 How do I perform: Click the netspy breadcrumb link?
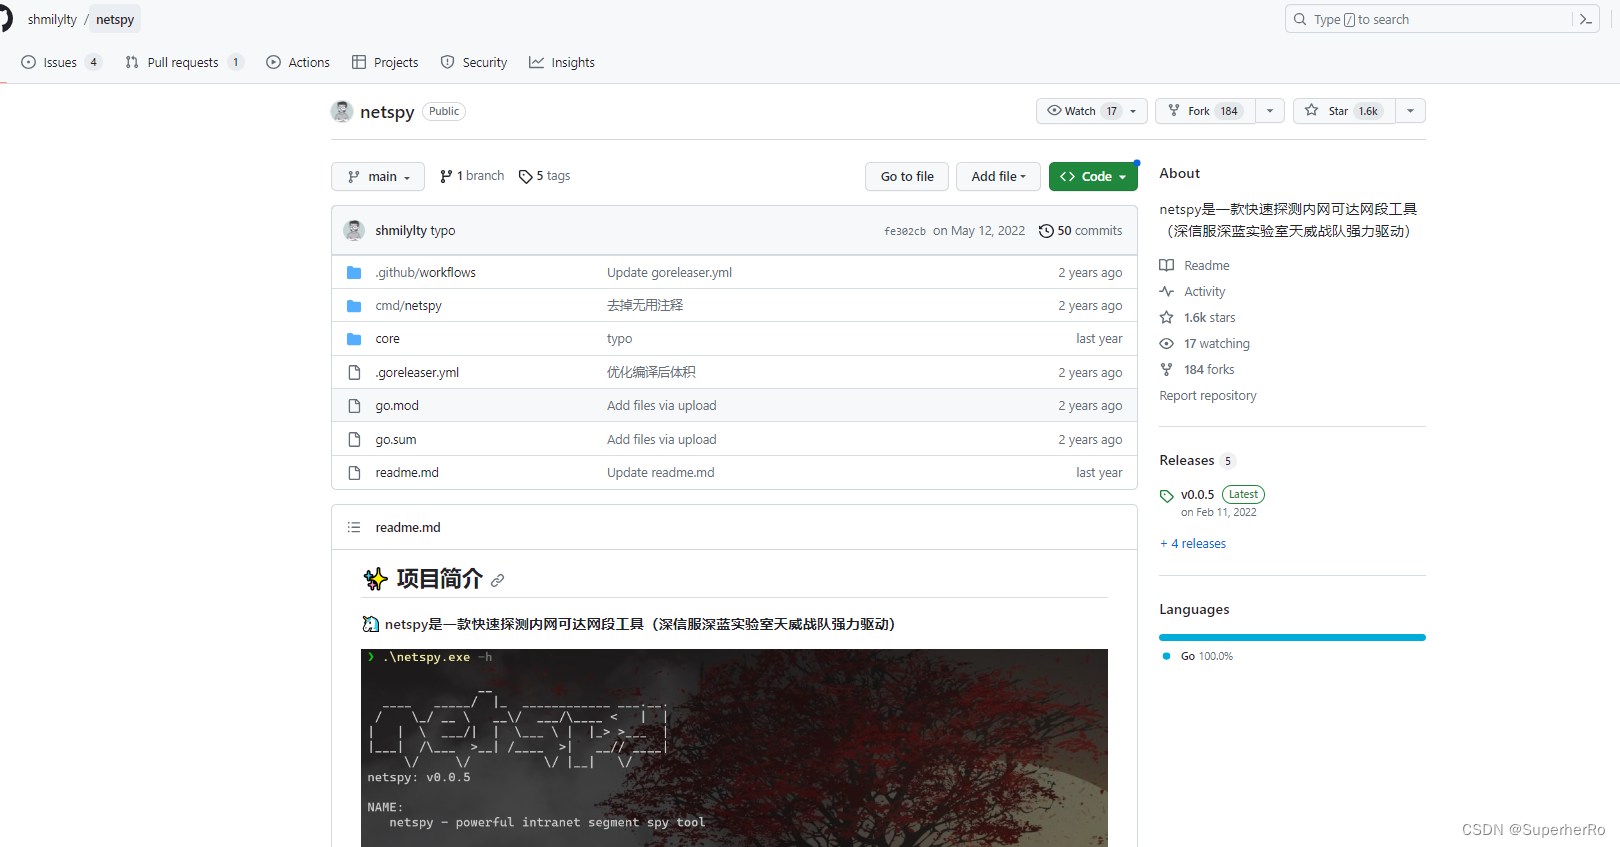click(115, 19)
